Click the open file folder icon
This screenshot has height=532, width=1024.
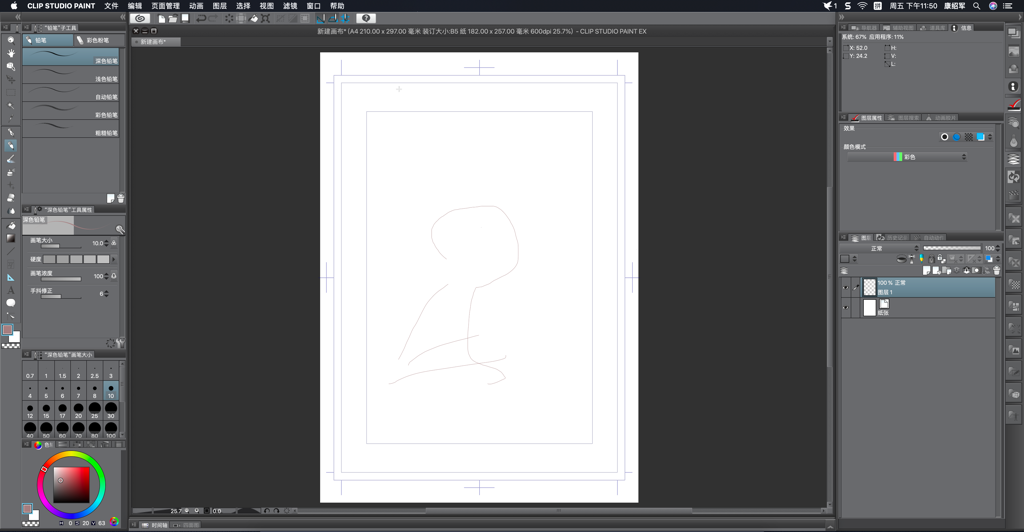pyautogui.click(x=173, y=18)
